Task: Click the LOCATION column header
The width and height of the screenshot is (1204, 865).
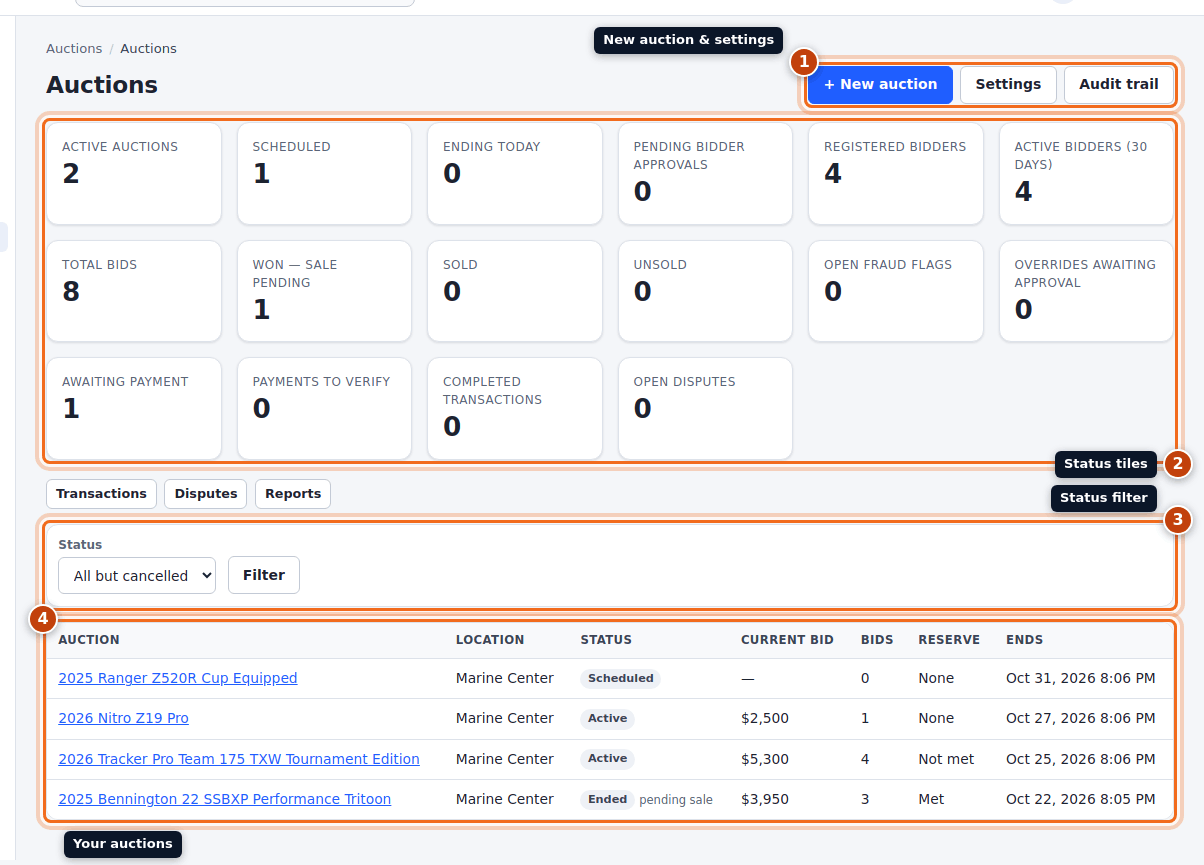Action: click(490, 640)
